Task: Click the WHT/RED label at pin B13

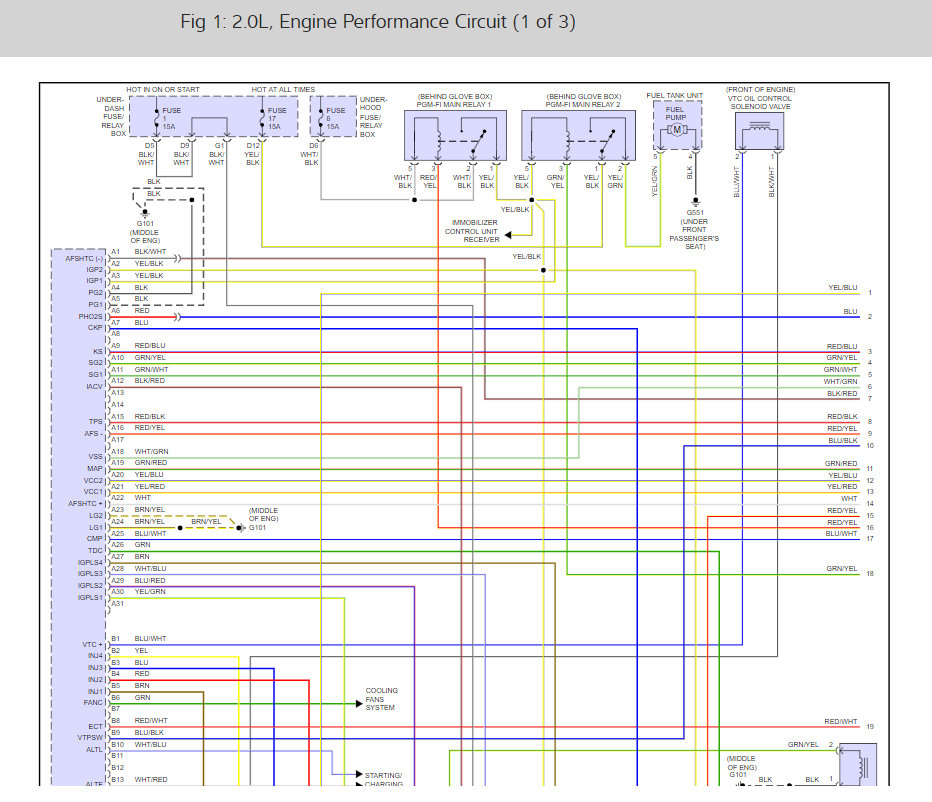Action: [x=150, y=779]
